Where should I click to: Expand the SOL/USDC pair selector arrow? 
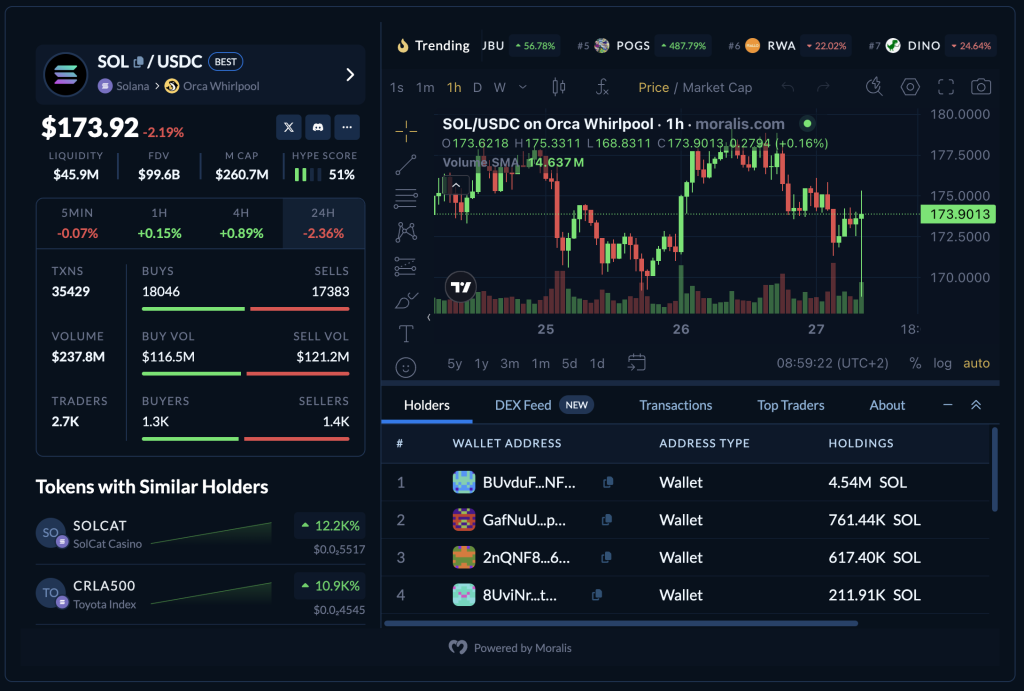click(350, 75)
